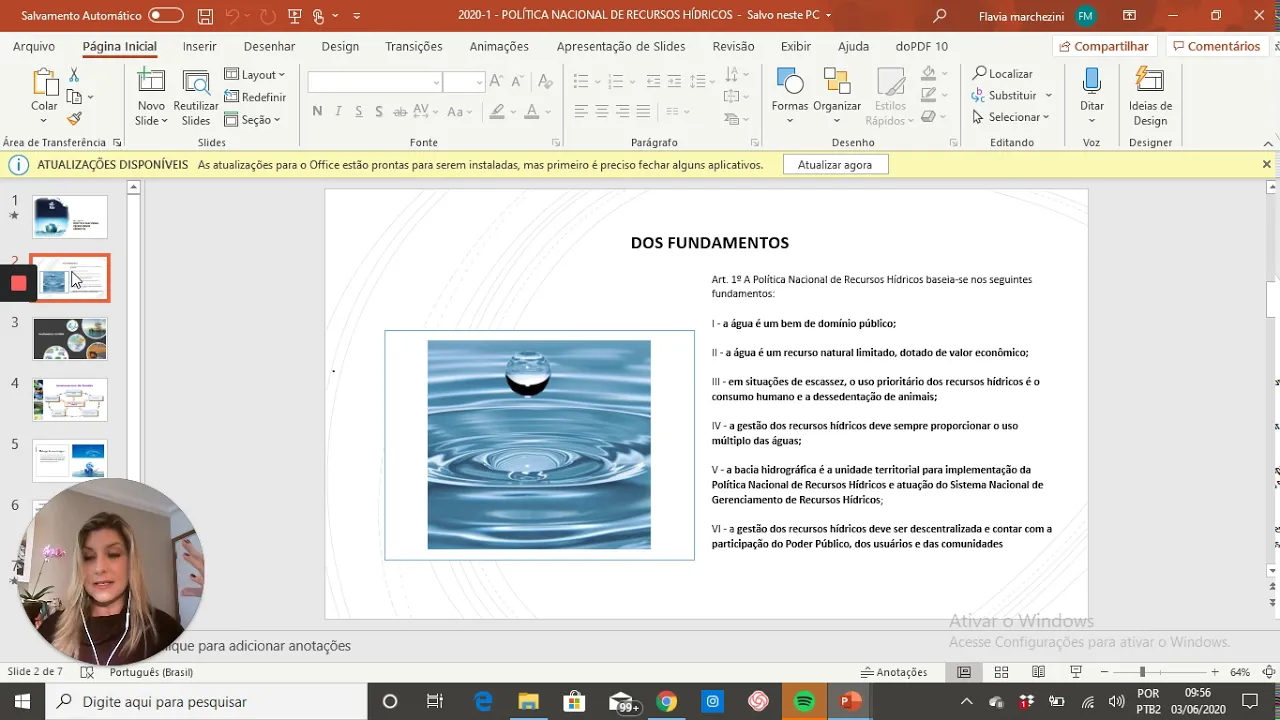This screenshot has width=1280, height=720.
Task: Open the Formas shapes gallery
Action: pyautogui.click(x=790, y=95)
